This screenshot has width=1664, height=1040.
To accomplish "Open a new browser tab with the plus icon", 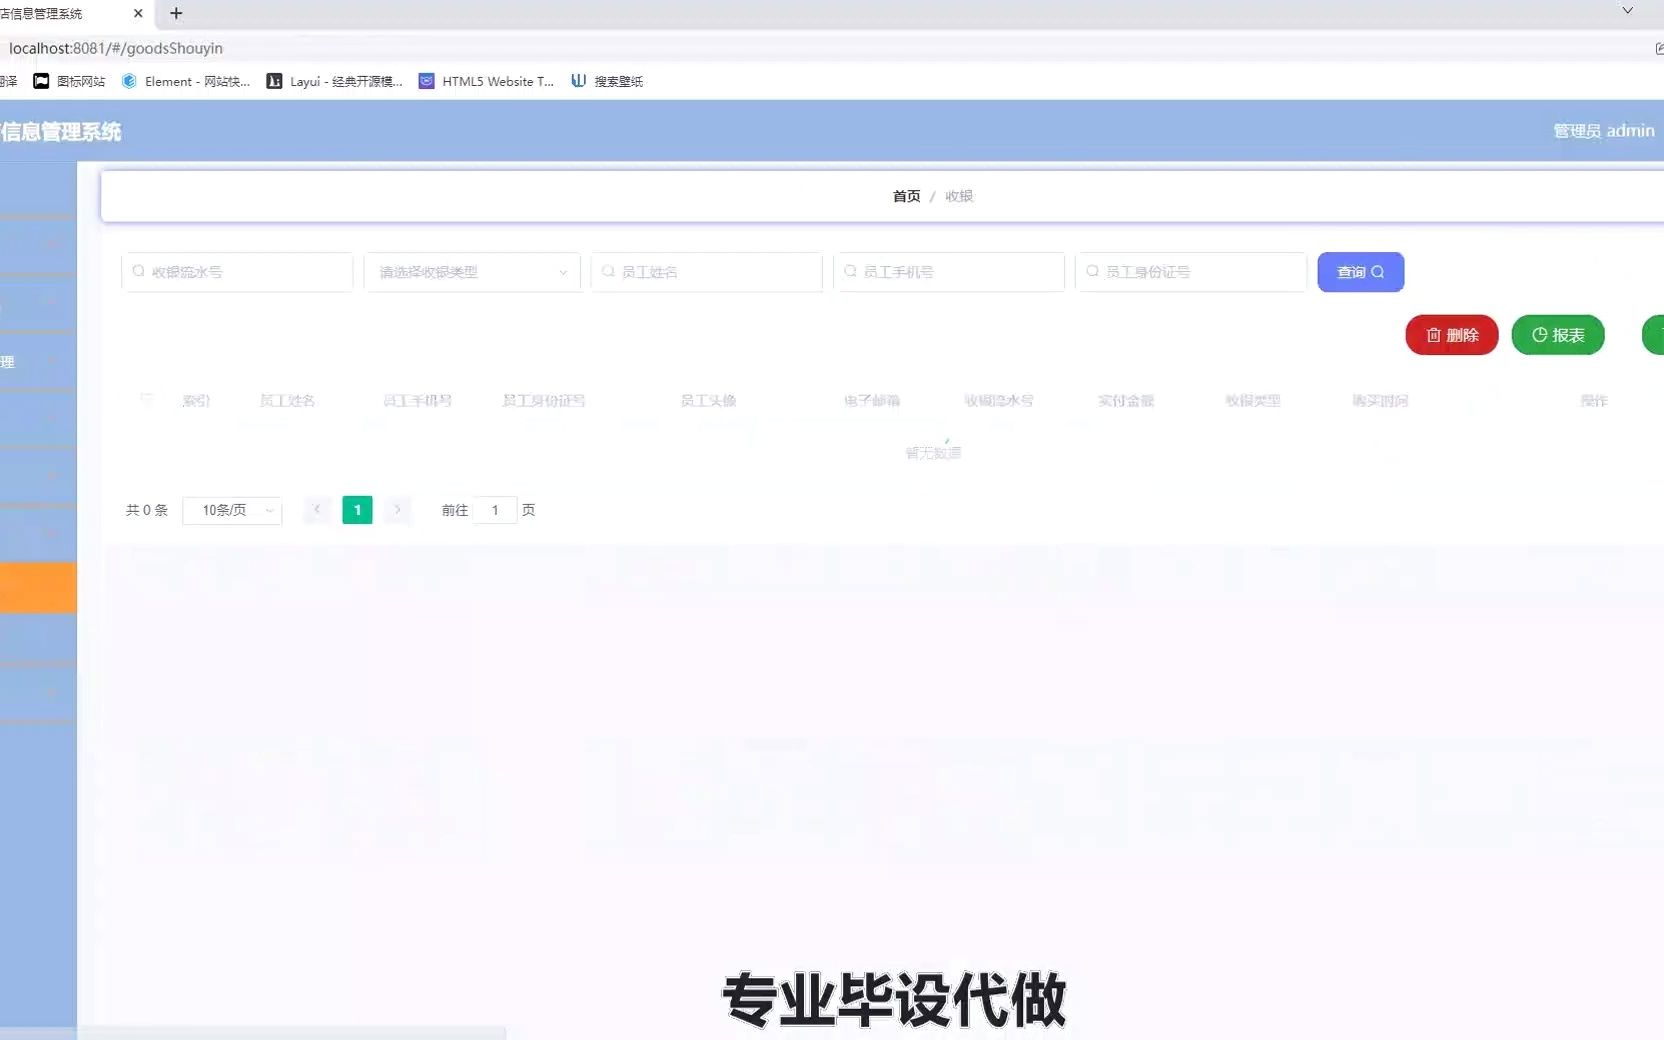I will (x=176, y=13).
